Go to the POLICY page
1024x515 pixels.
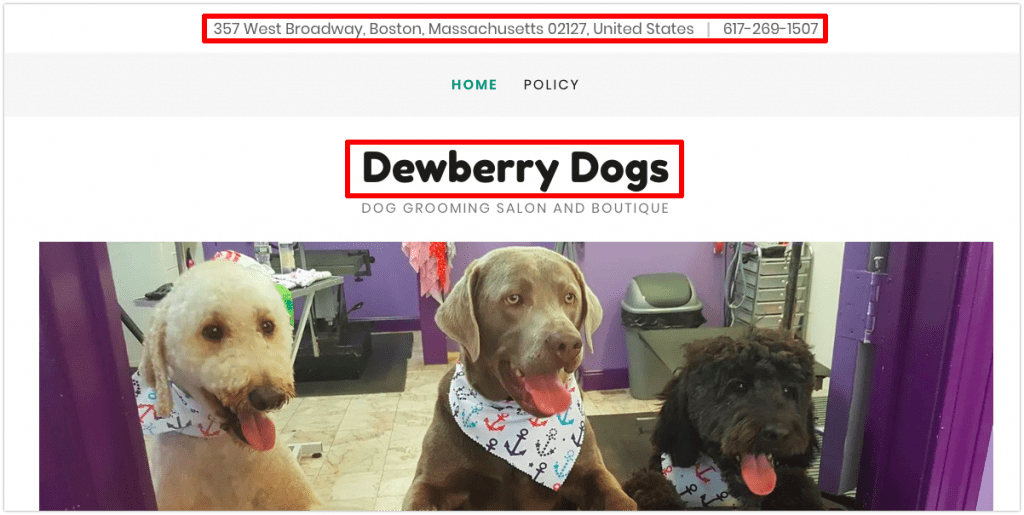pos(551,85)
